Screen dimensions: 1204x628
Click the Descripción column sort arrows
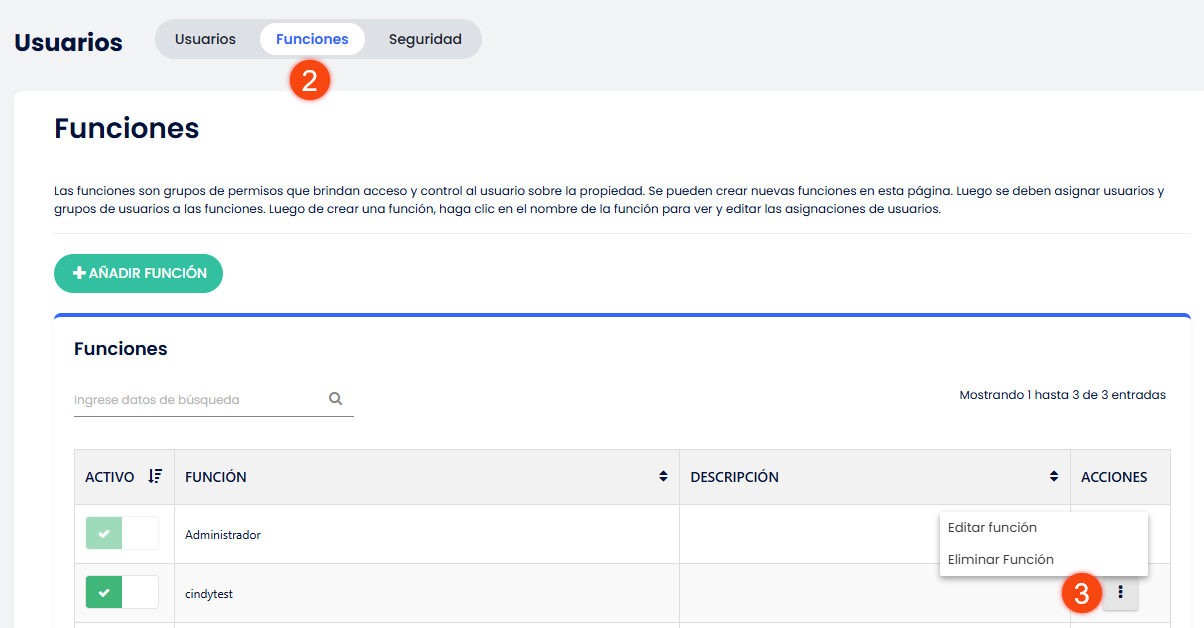point(1054,477)
